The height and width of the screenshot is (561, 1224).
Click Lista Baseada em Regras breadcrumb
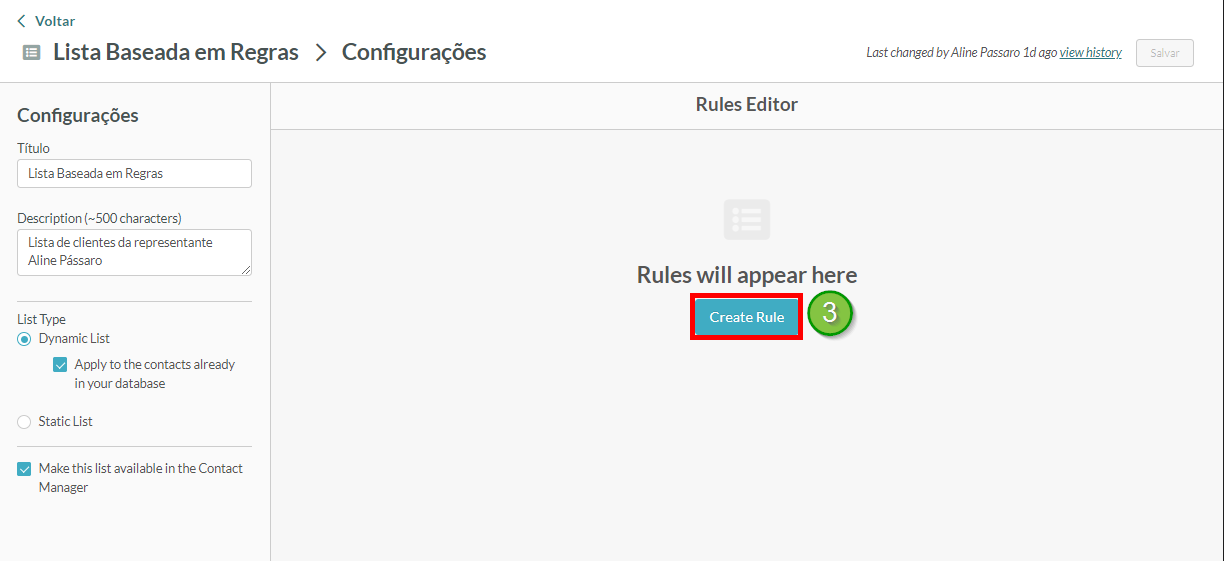tap(176, 52)
